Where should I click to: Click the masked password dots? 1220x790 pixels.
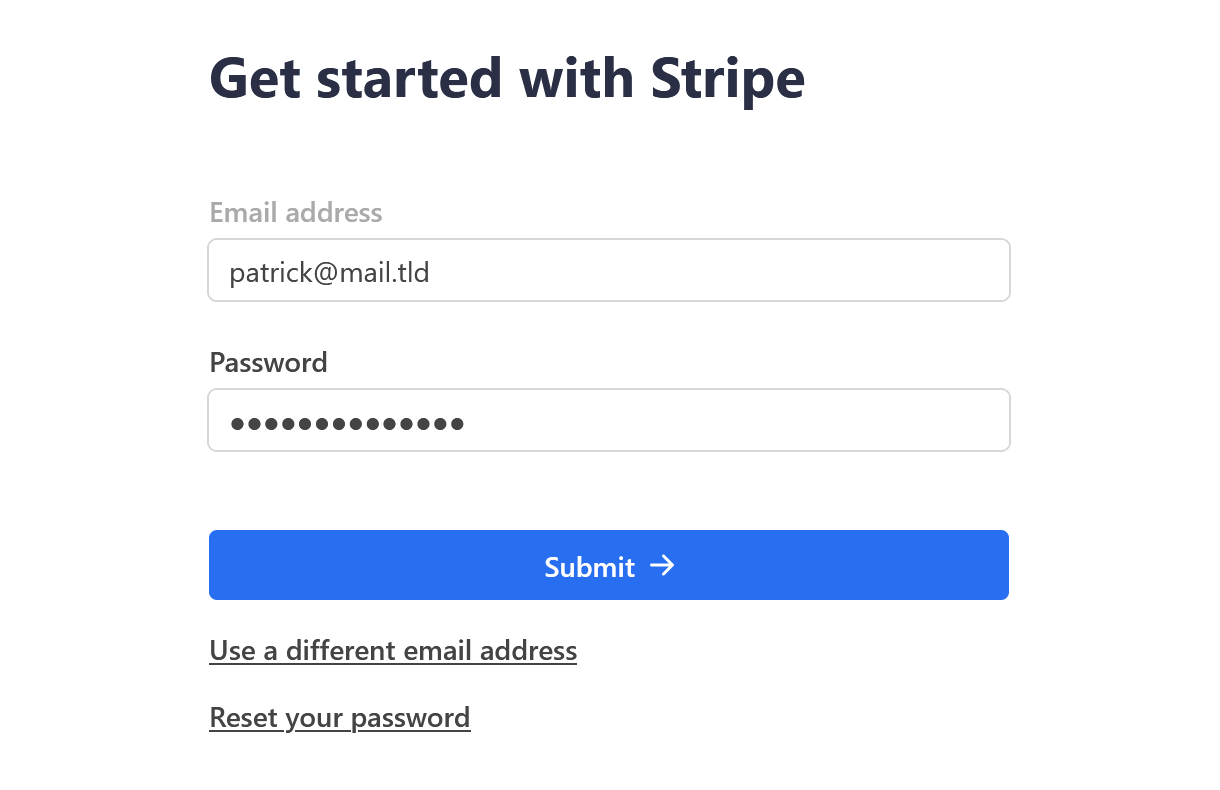pyautogui.click(x=347, y=423)
